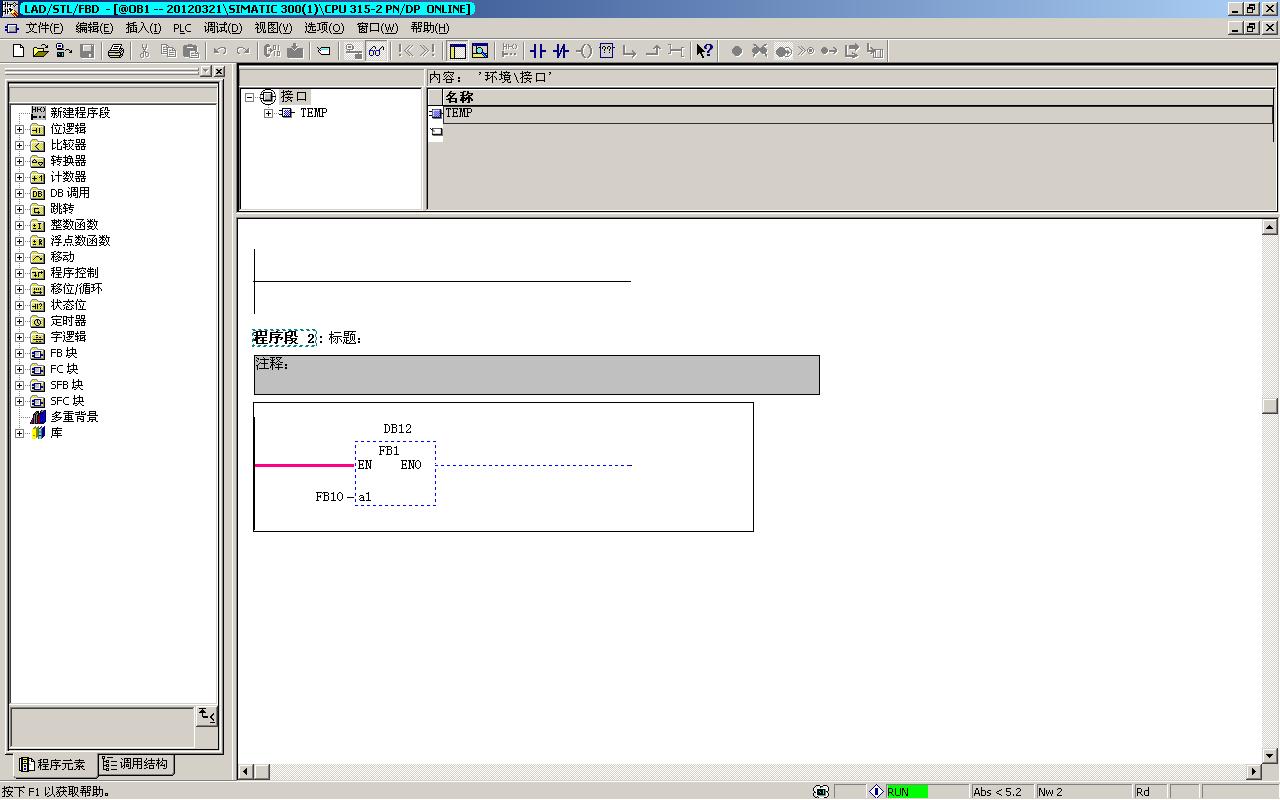Insert an empty box element
This screenshot has width=1280, height=800.
pos(607,51)
